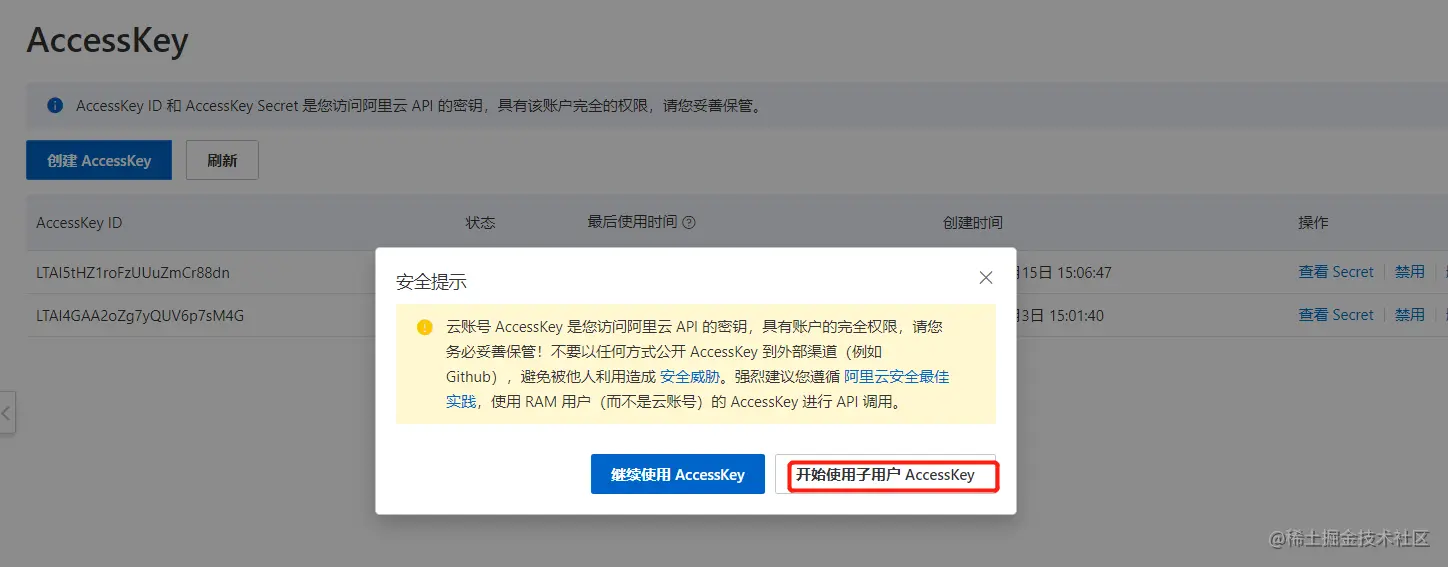Click the blue info icon in banner
The height and width of the screenshot is (567, 1448).
56,105
